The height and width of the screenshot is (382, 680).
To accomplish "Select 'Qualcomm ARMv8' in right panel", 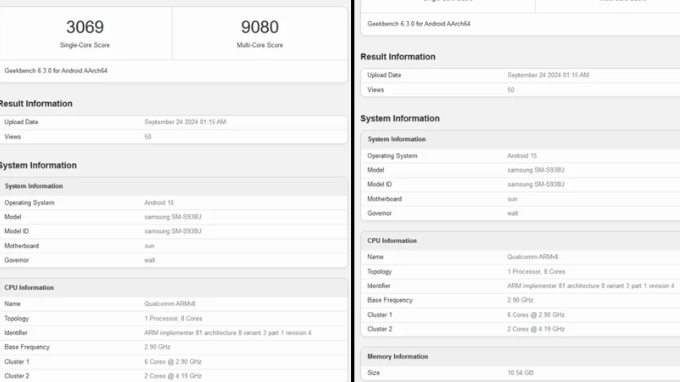I will pyautogui.click(x=533, y=257).
